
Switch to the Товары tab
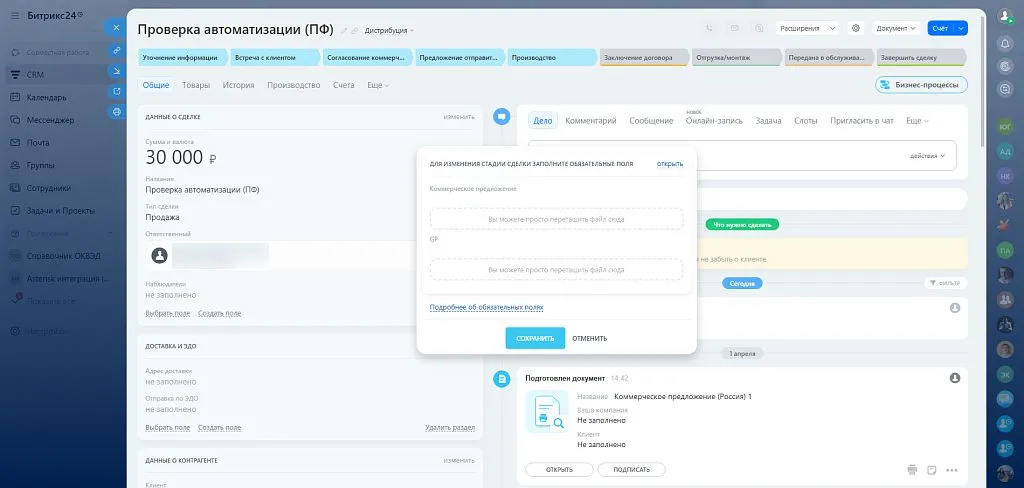tap(196, 85)
